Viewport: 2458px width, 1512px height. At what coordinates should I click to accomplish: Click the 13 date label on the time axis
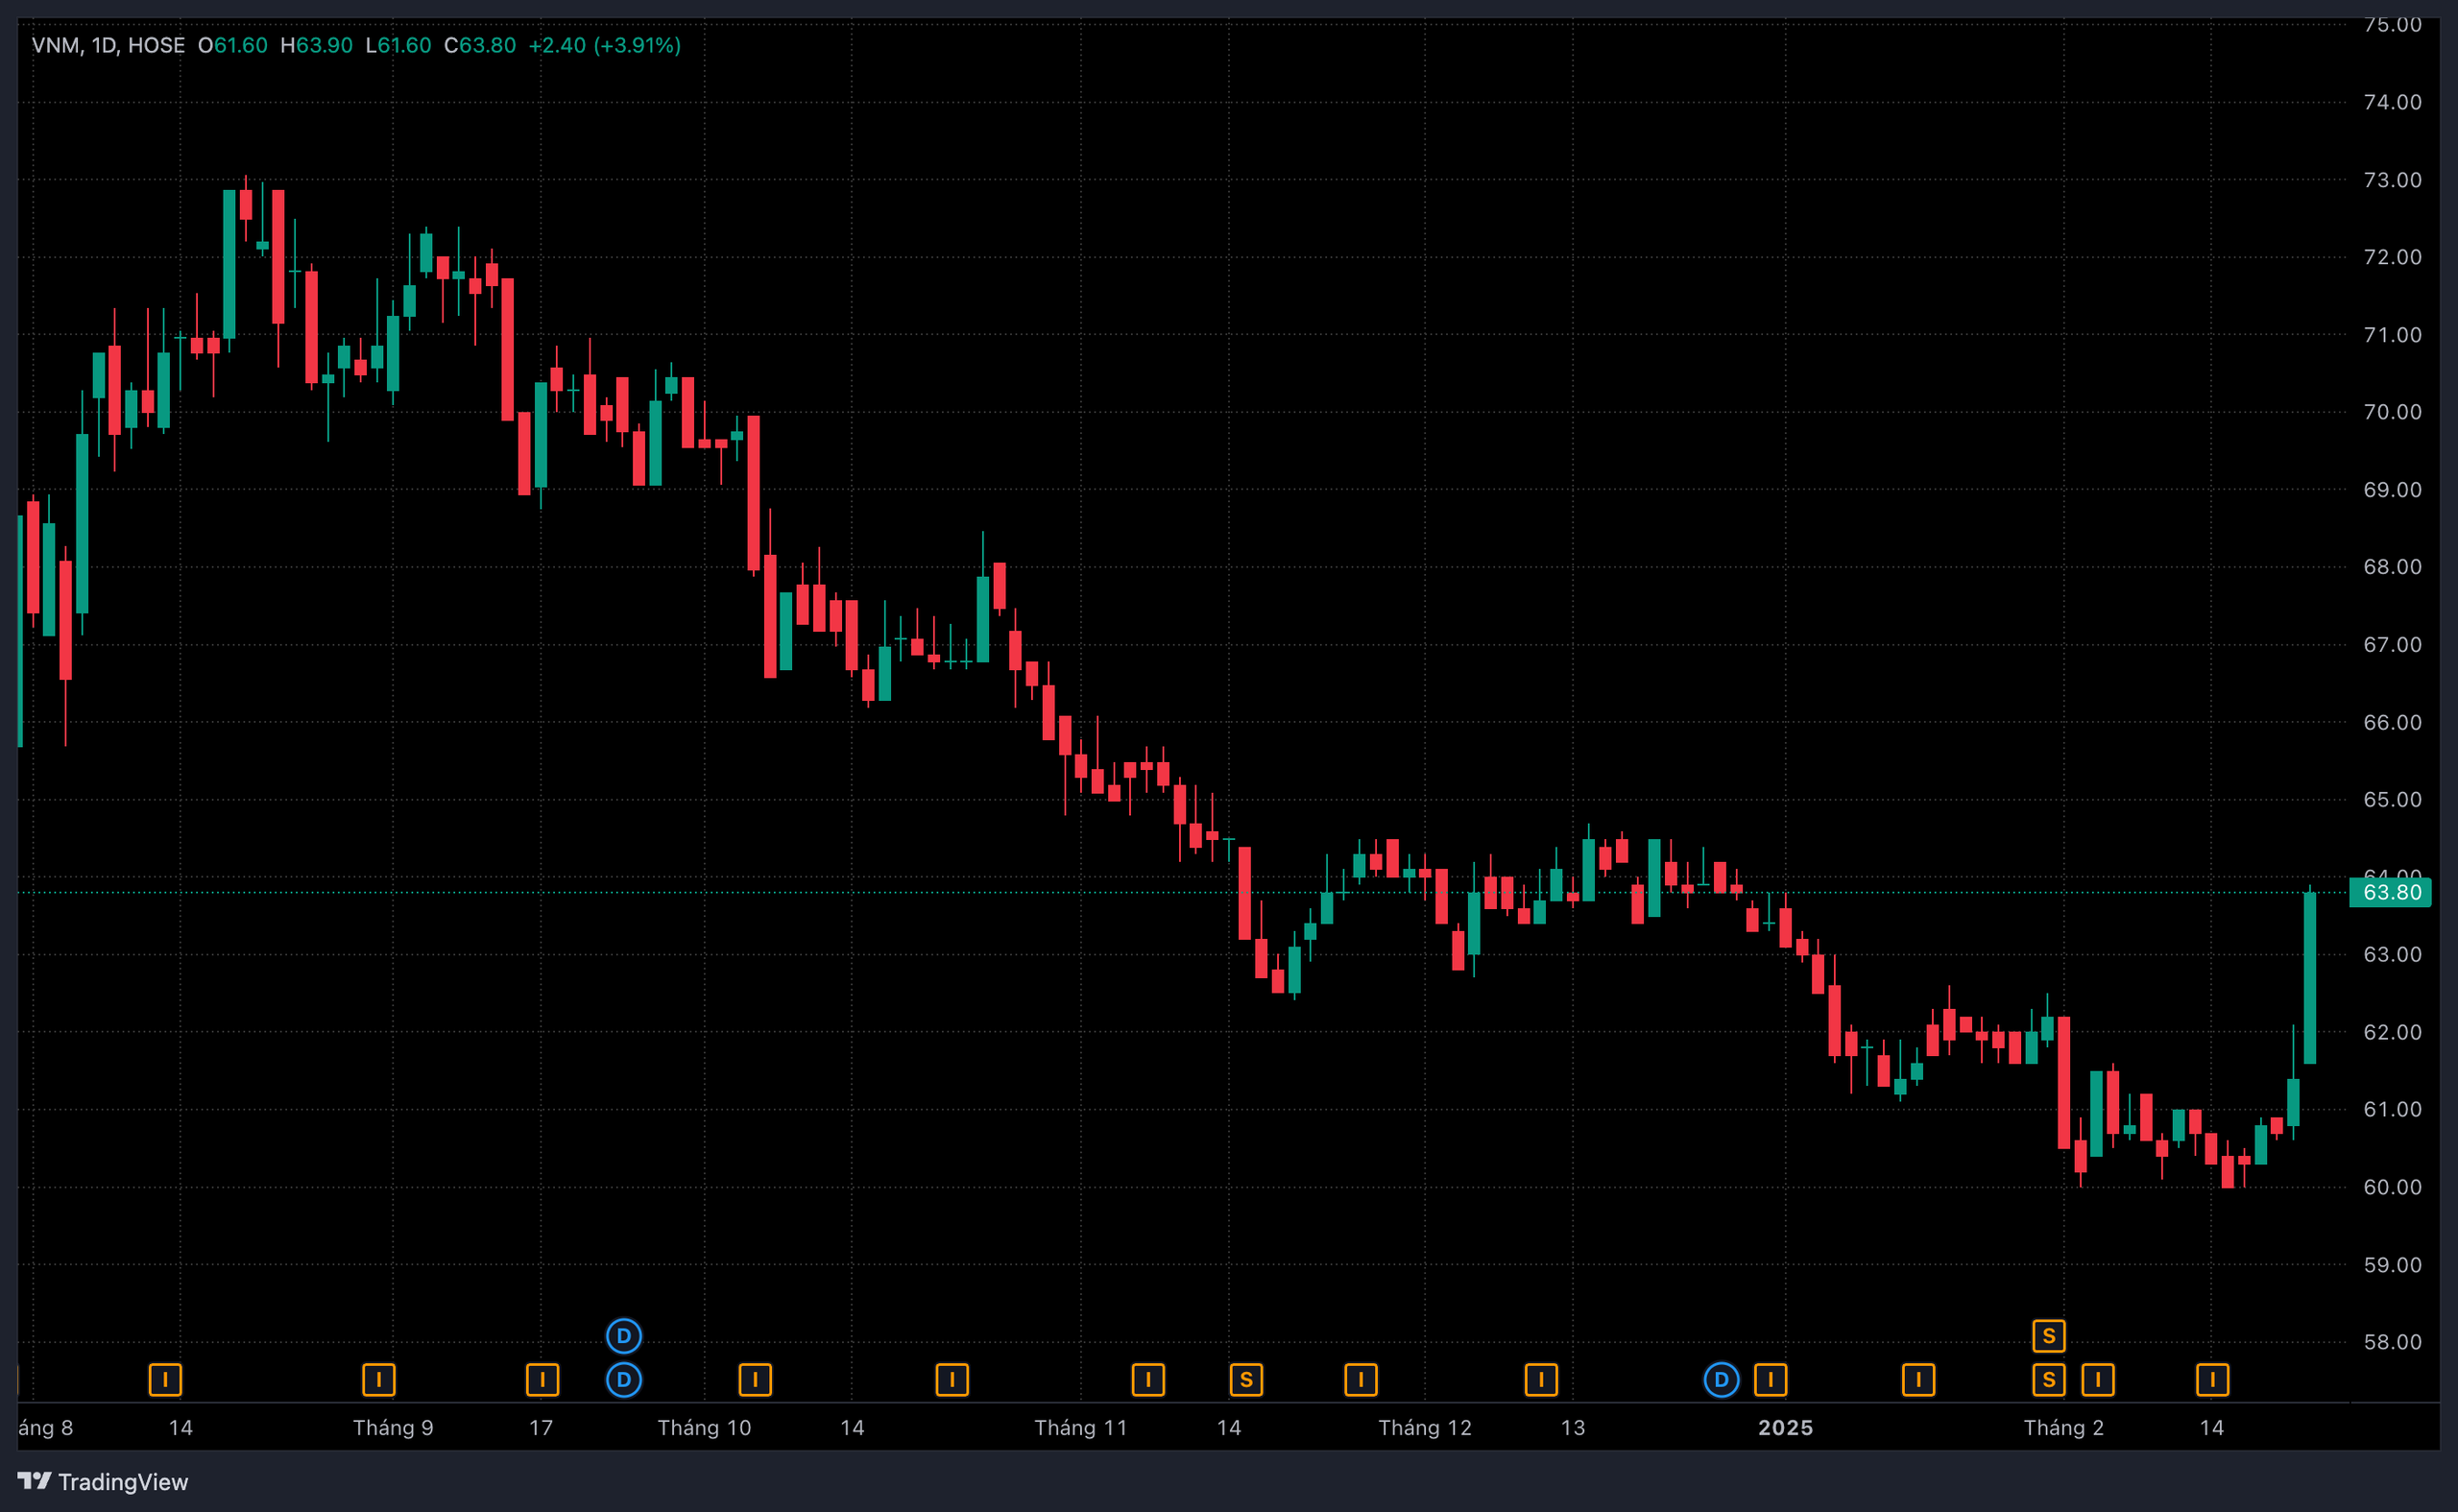[1573, 1428]
